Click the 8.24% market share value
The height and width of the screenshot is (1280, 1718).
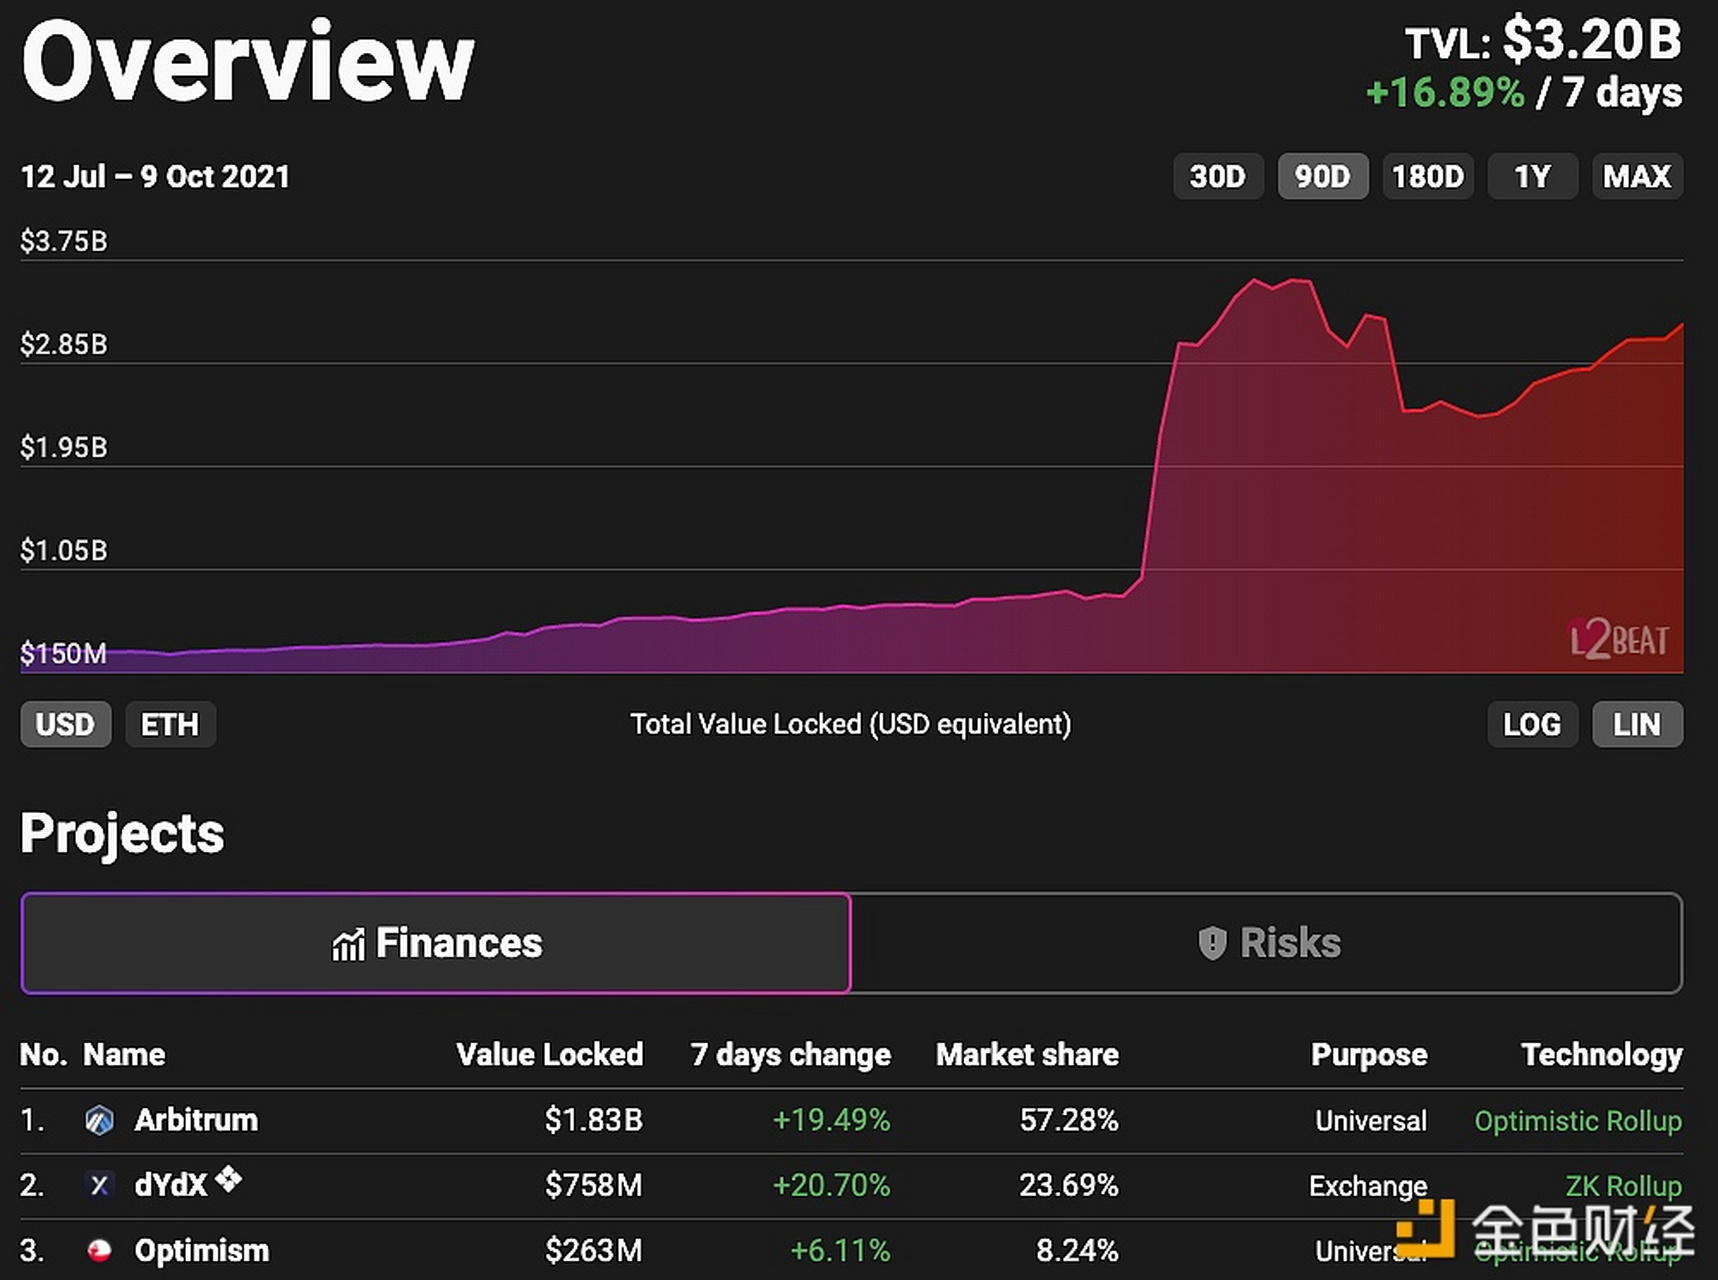coord(1078,1251)
